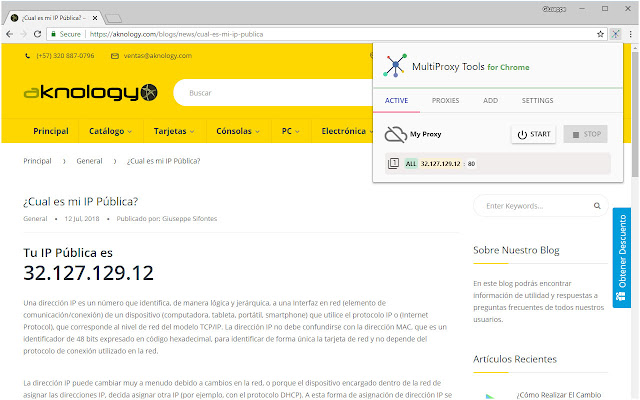The height and width of the screenshot is (400, 640).
Task: Click the Obtener Descuento side tab
Action: (x=622, y=258)
